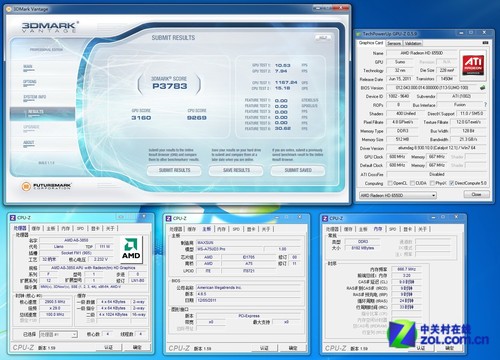500x360 pixels.
Task: Click the BIOS Version field in GPU-Z
Action: point(432,88)
